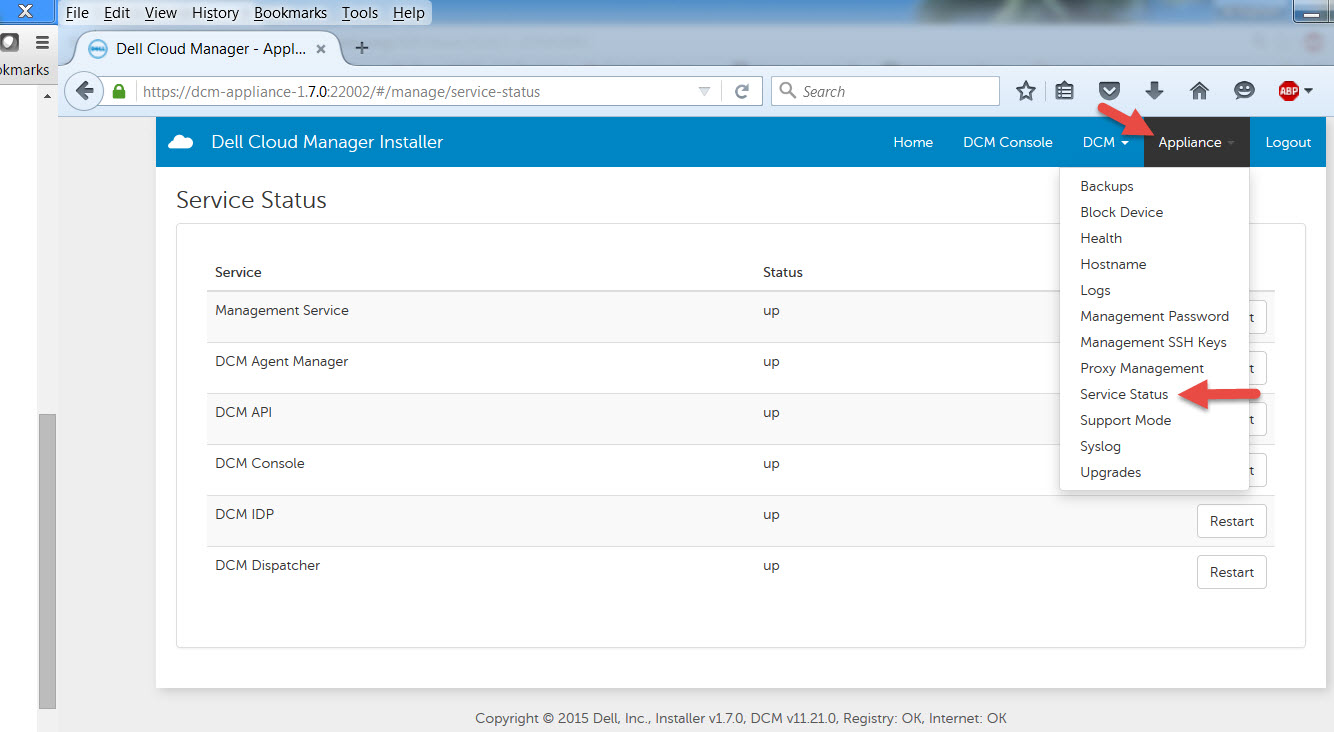Open the Bookmarks menu
This screenshot has height=732, width=1334.
pyautogui.click(x=290, y=13)
